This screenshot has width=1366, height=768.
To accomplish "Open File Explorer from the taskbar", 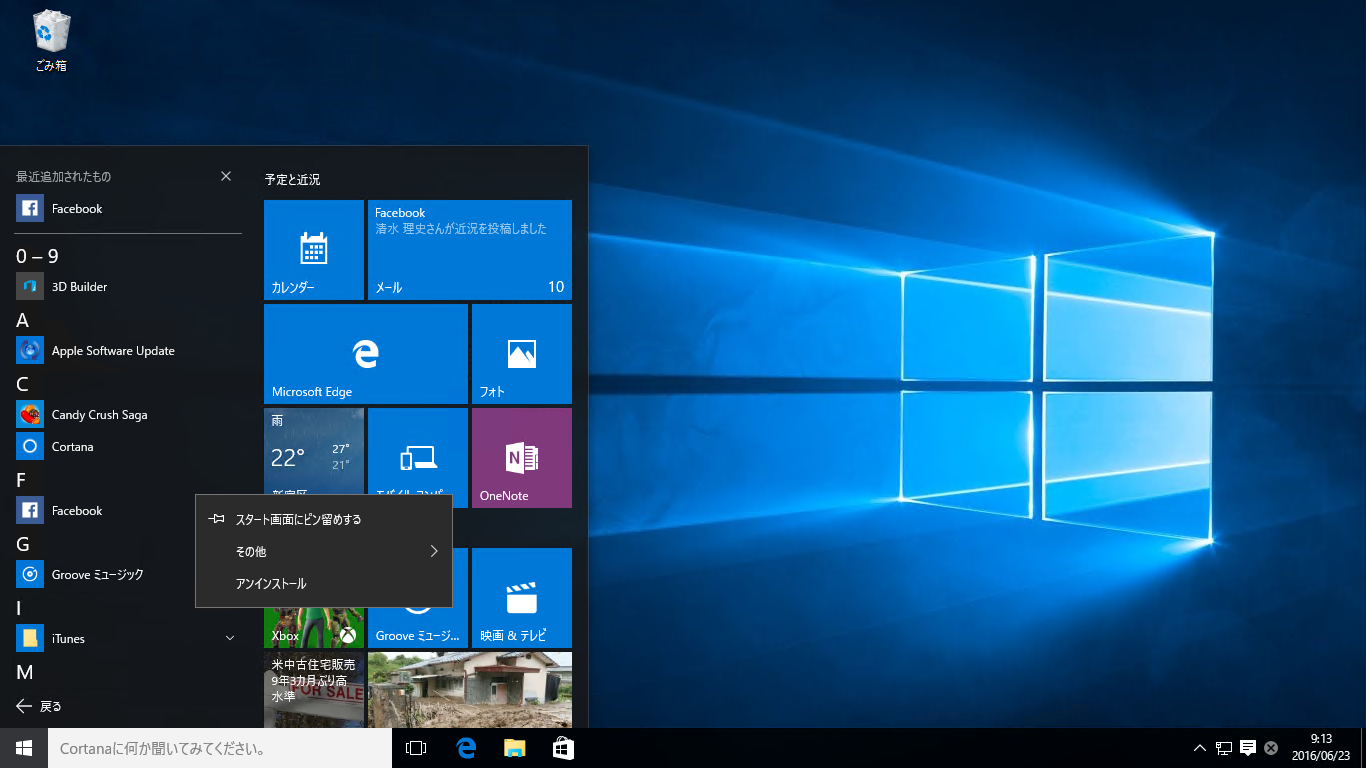I will click(x=514, y=748).
